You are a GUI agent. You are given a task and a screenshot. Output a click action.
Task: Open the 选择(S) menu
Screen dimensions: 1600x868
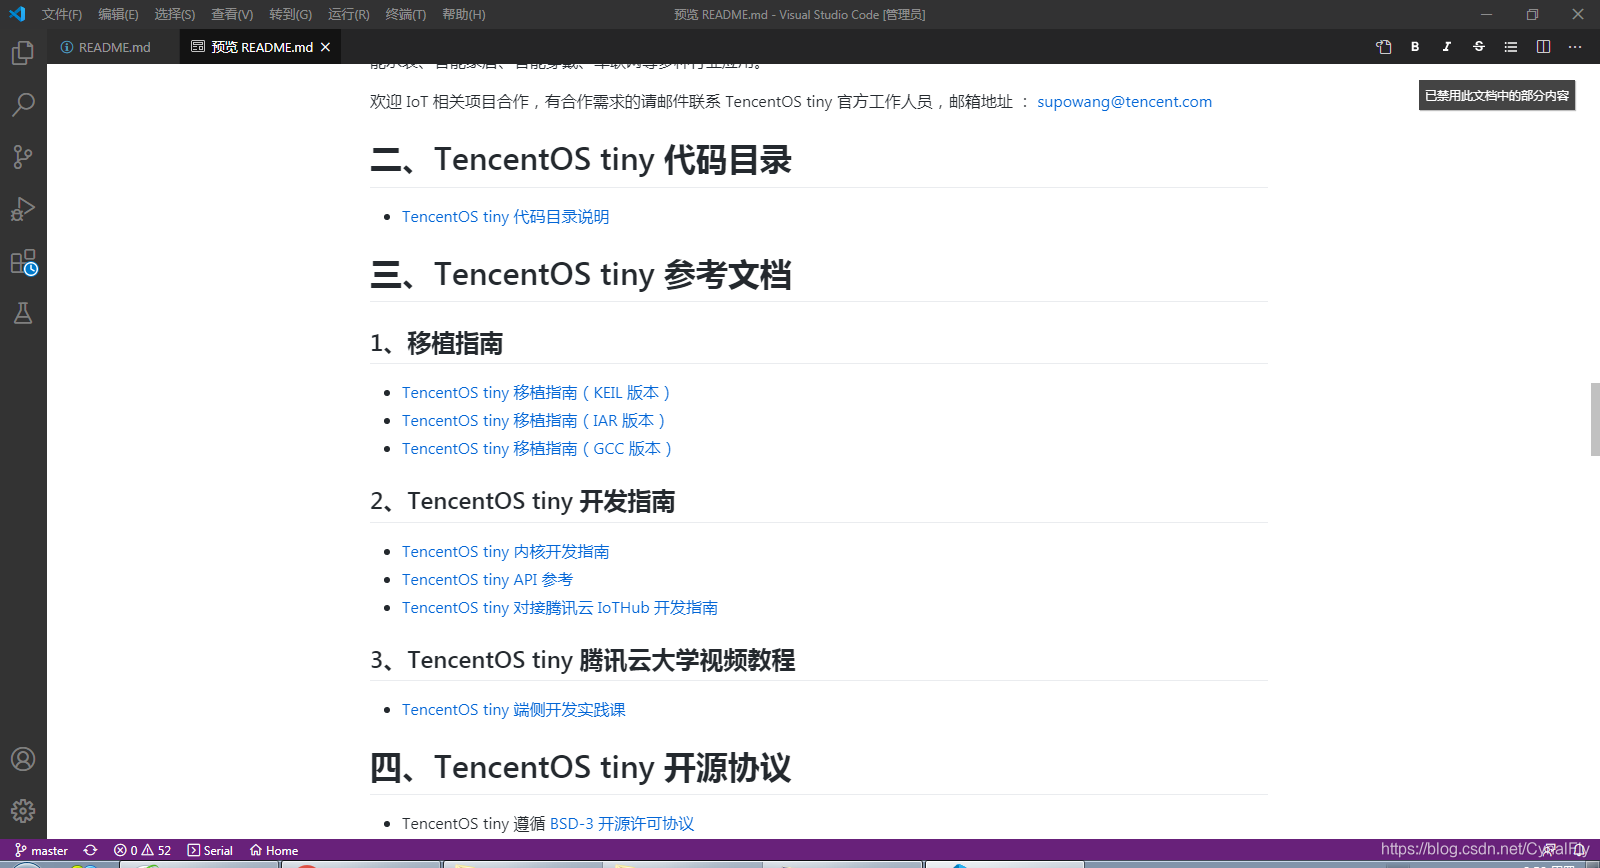[175, 15]
